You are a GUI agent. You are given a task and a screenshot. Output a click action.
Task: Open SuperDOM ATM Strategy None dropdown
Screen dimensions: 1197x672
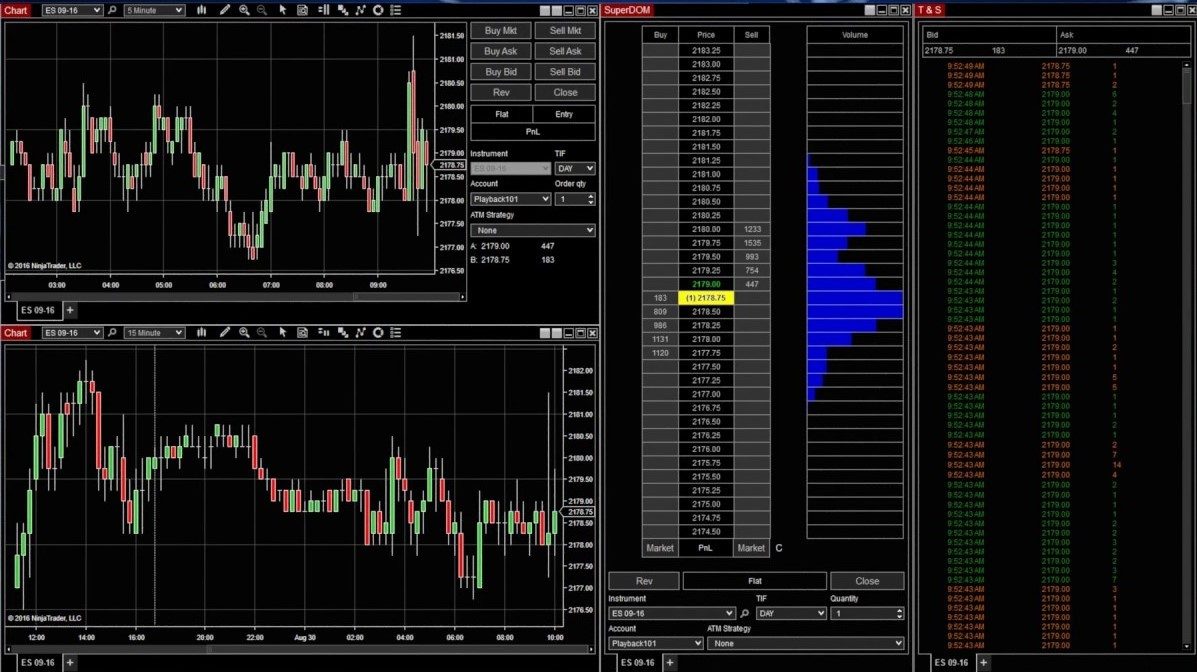click(805, 644)
